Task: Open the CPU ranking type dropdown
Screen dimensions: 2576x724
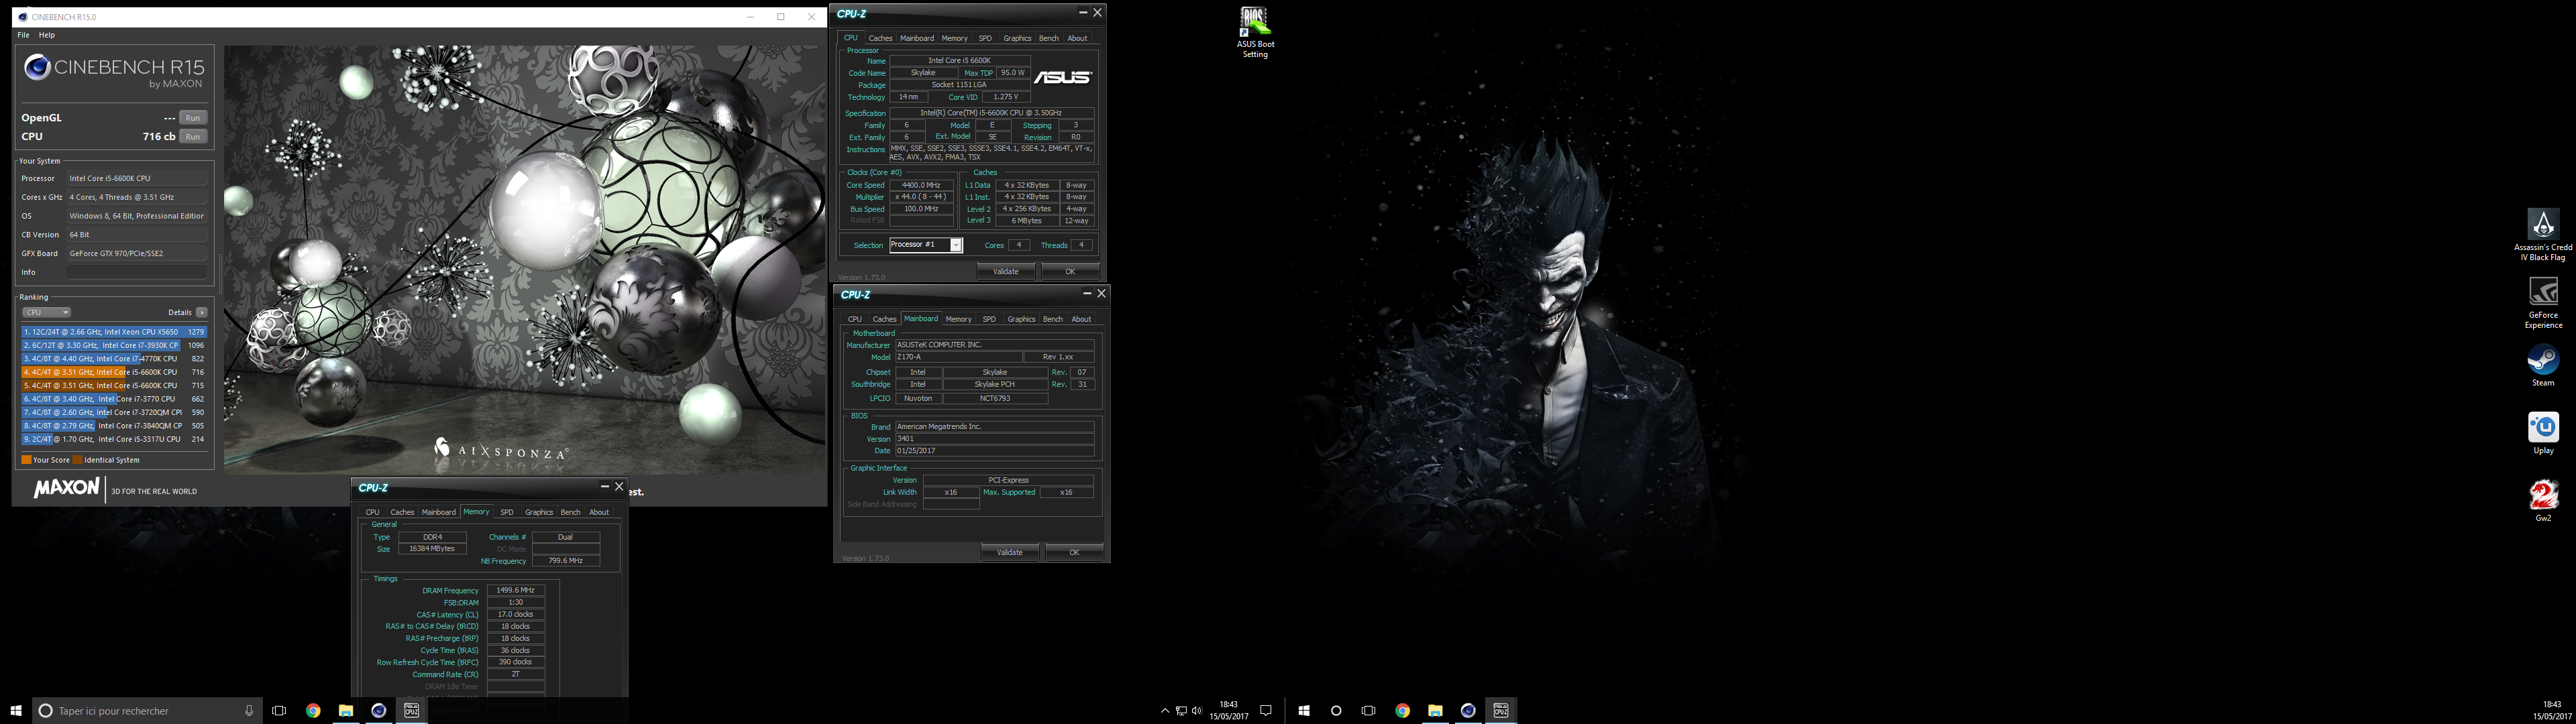Action: tap(46, 313)
